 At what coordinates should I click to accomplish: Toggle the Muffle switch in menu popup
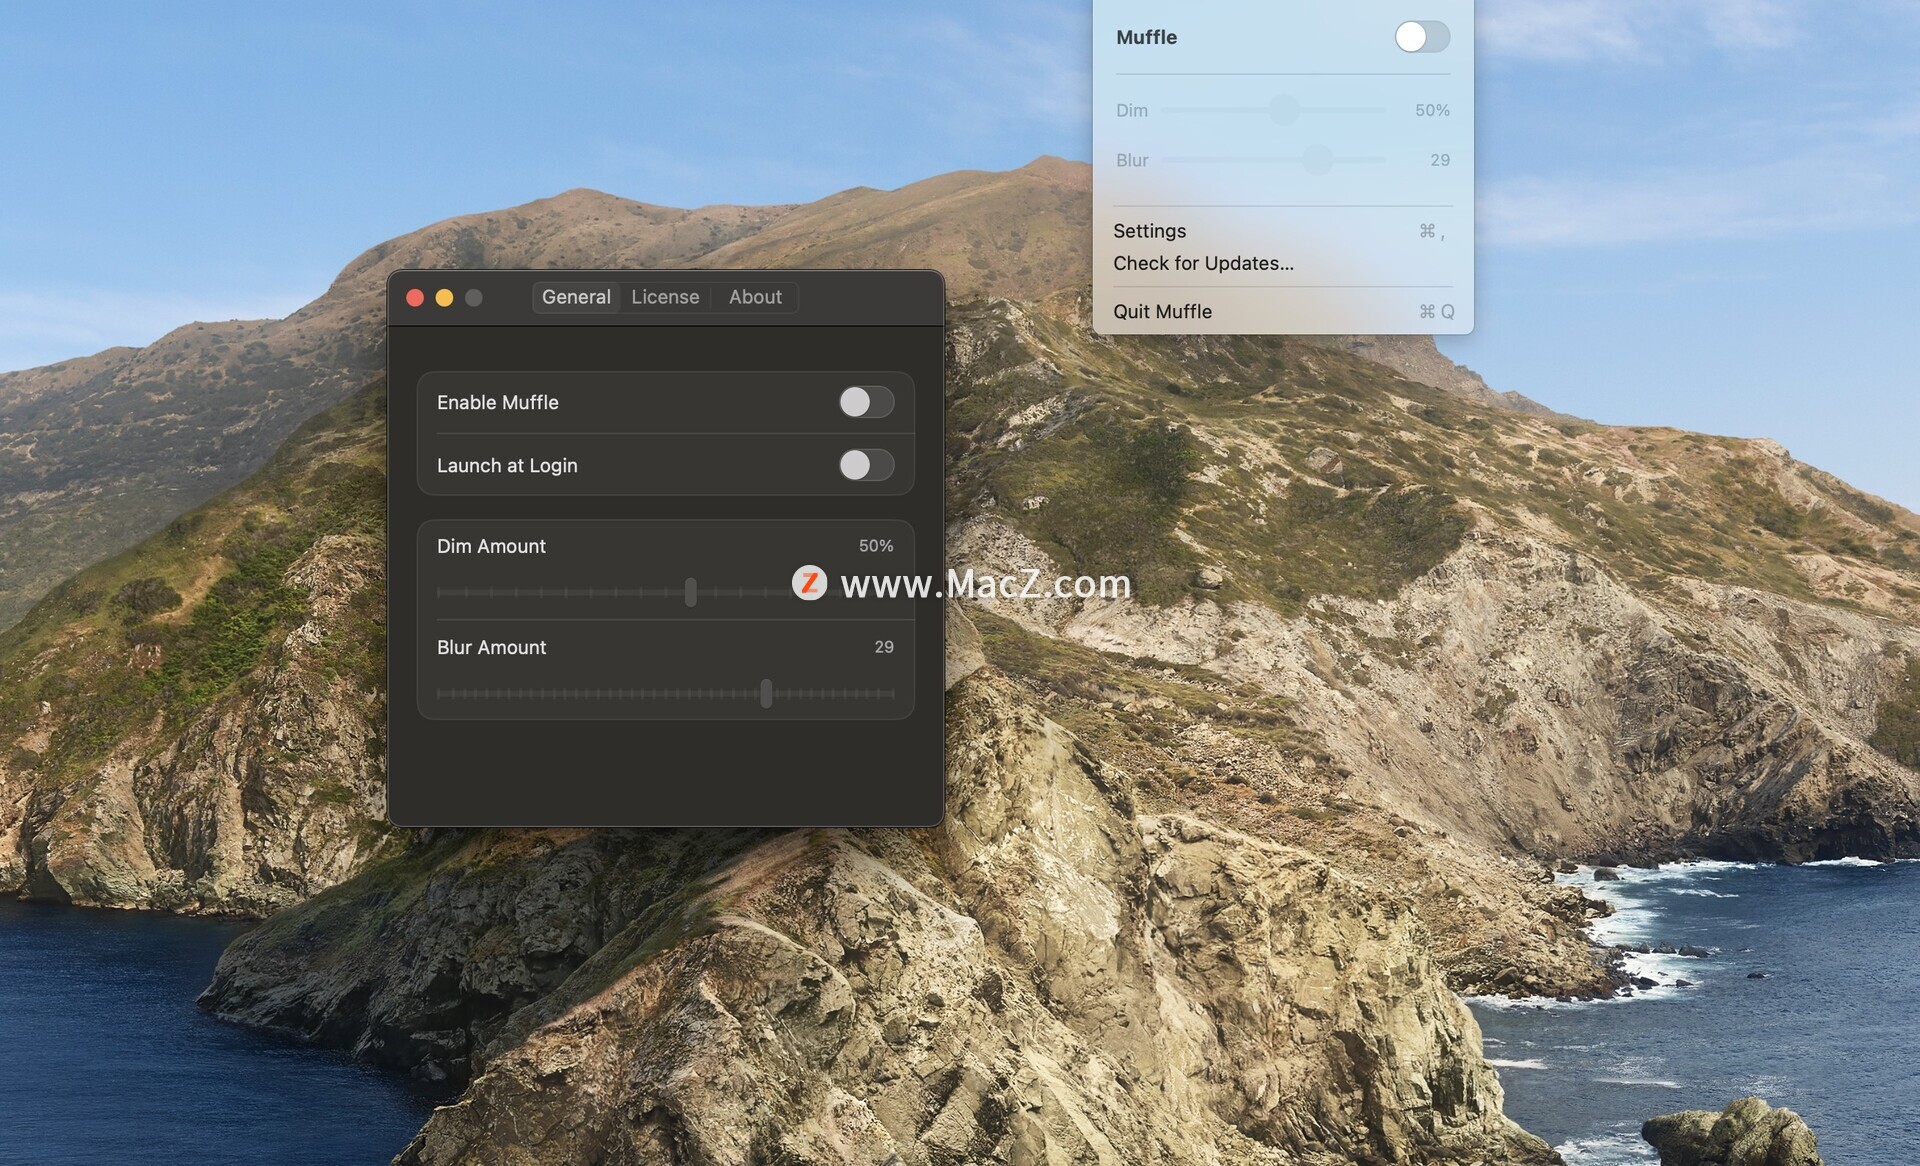[1421, 37]
